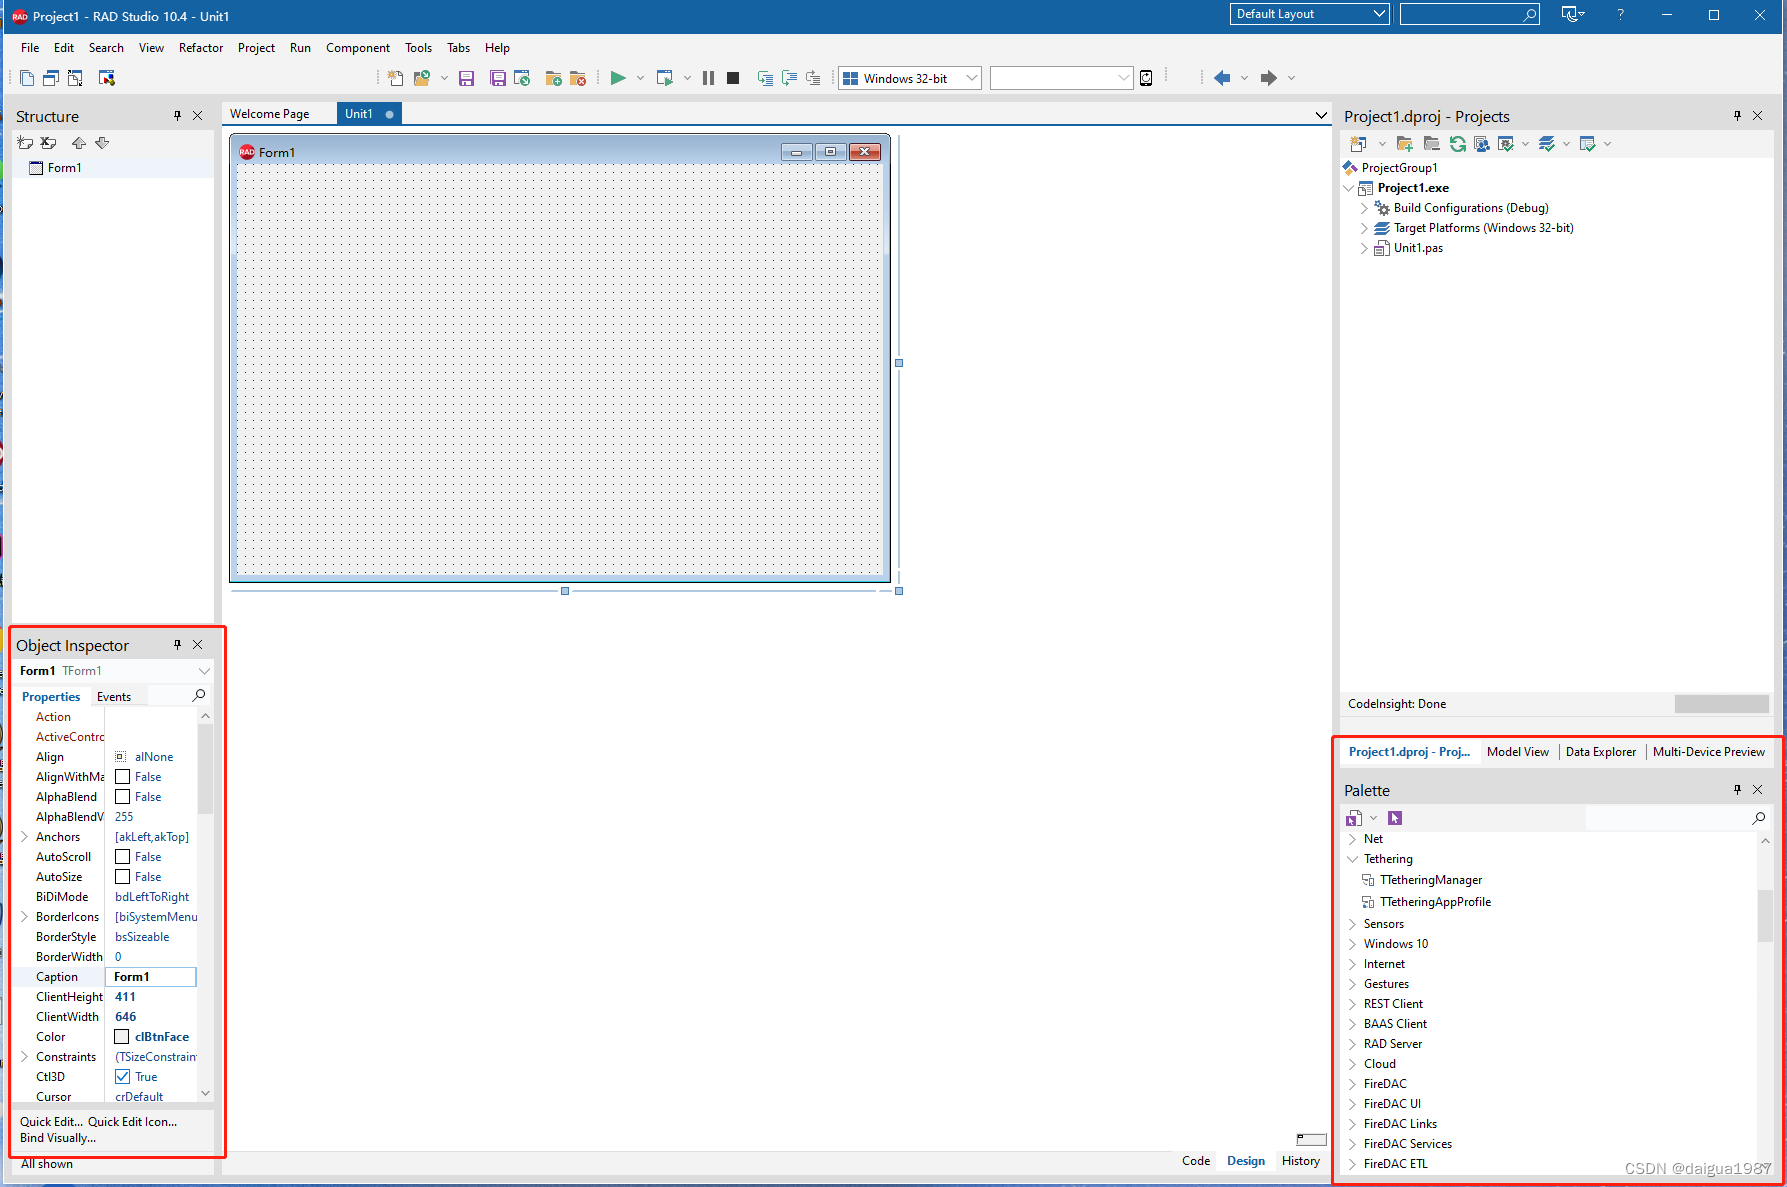Click the Remove file from project icon
Viewport: 1787px width, 1187px height.
coord(577,78)
